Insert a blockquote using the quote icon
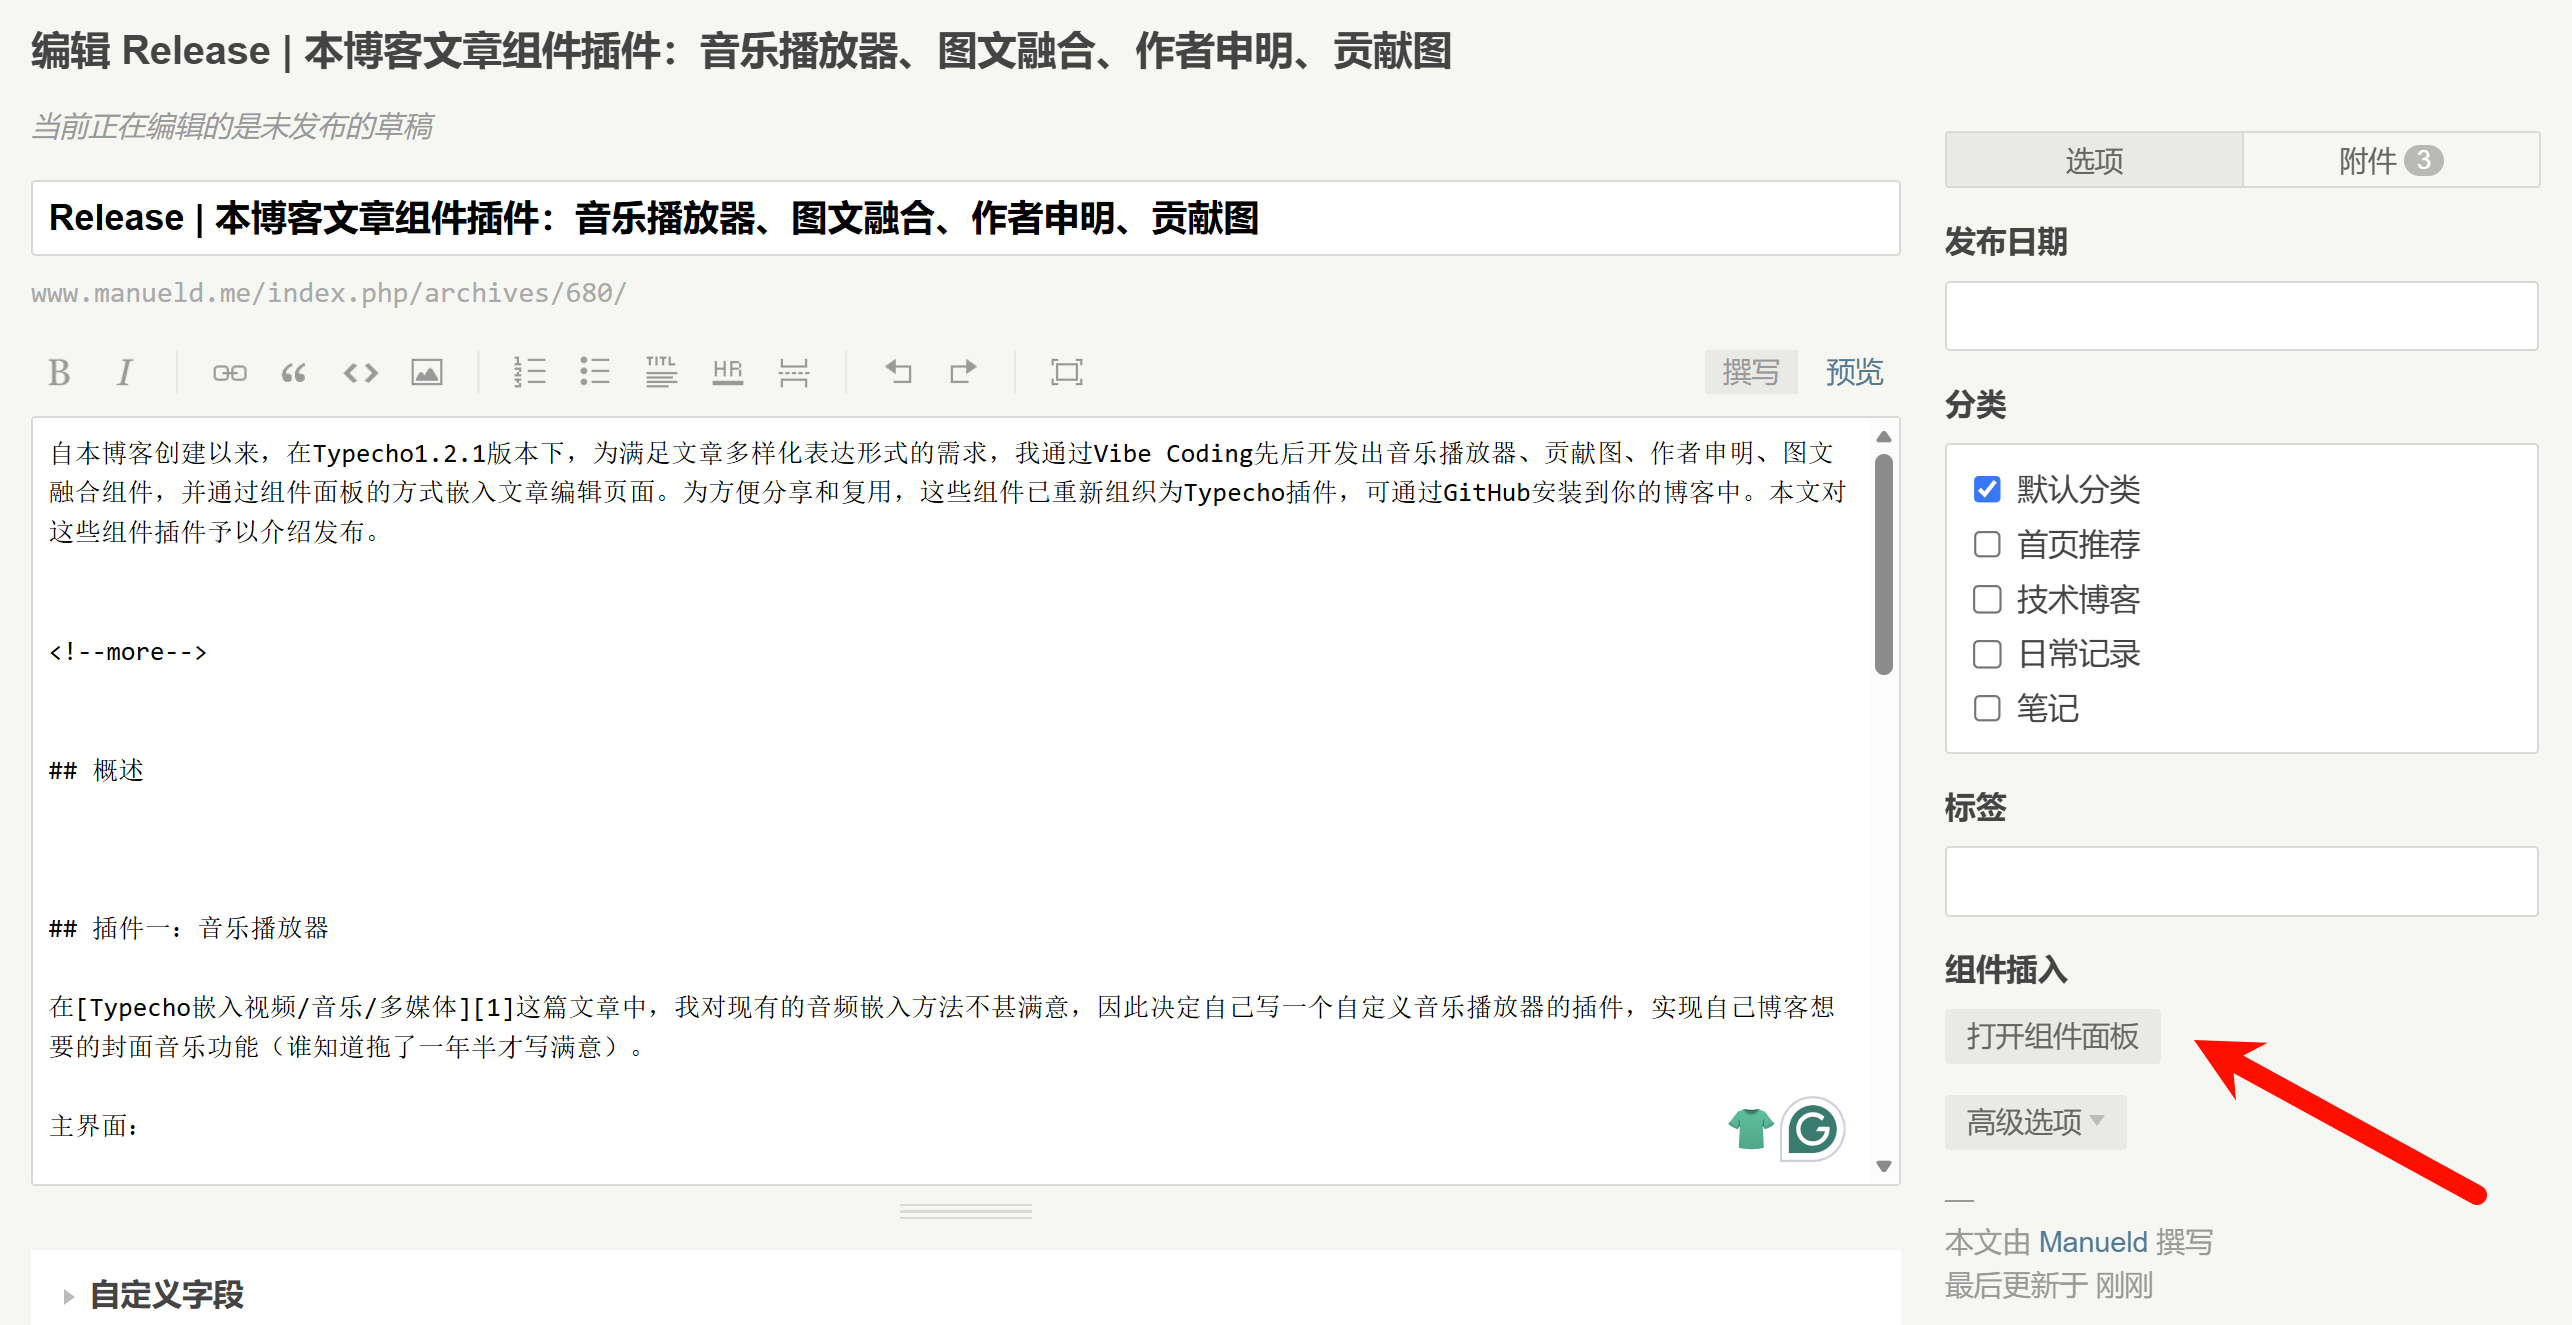Screen dimensions: 2572x1325 coord(294,372)
